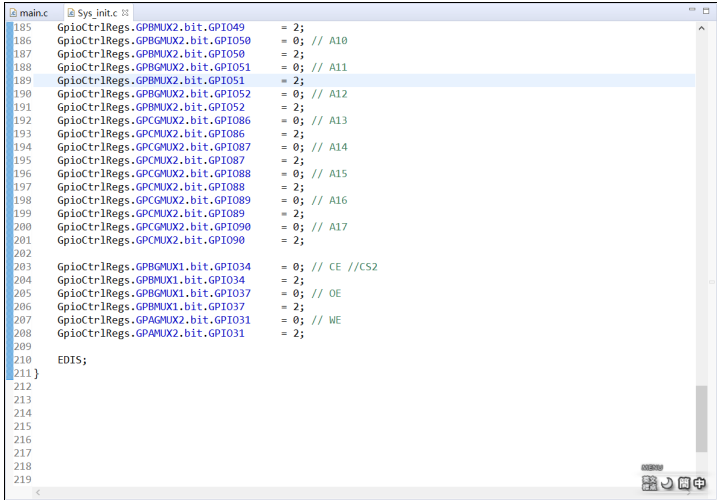Click the vertical scrollbar thumb
This screenshot has height=500, width=717.
coord(701,419)
